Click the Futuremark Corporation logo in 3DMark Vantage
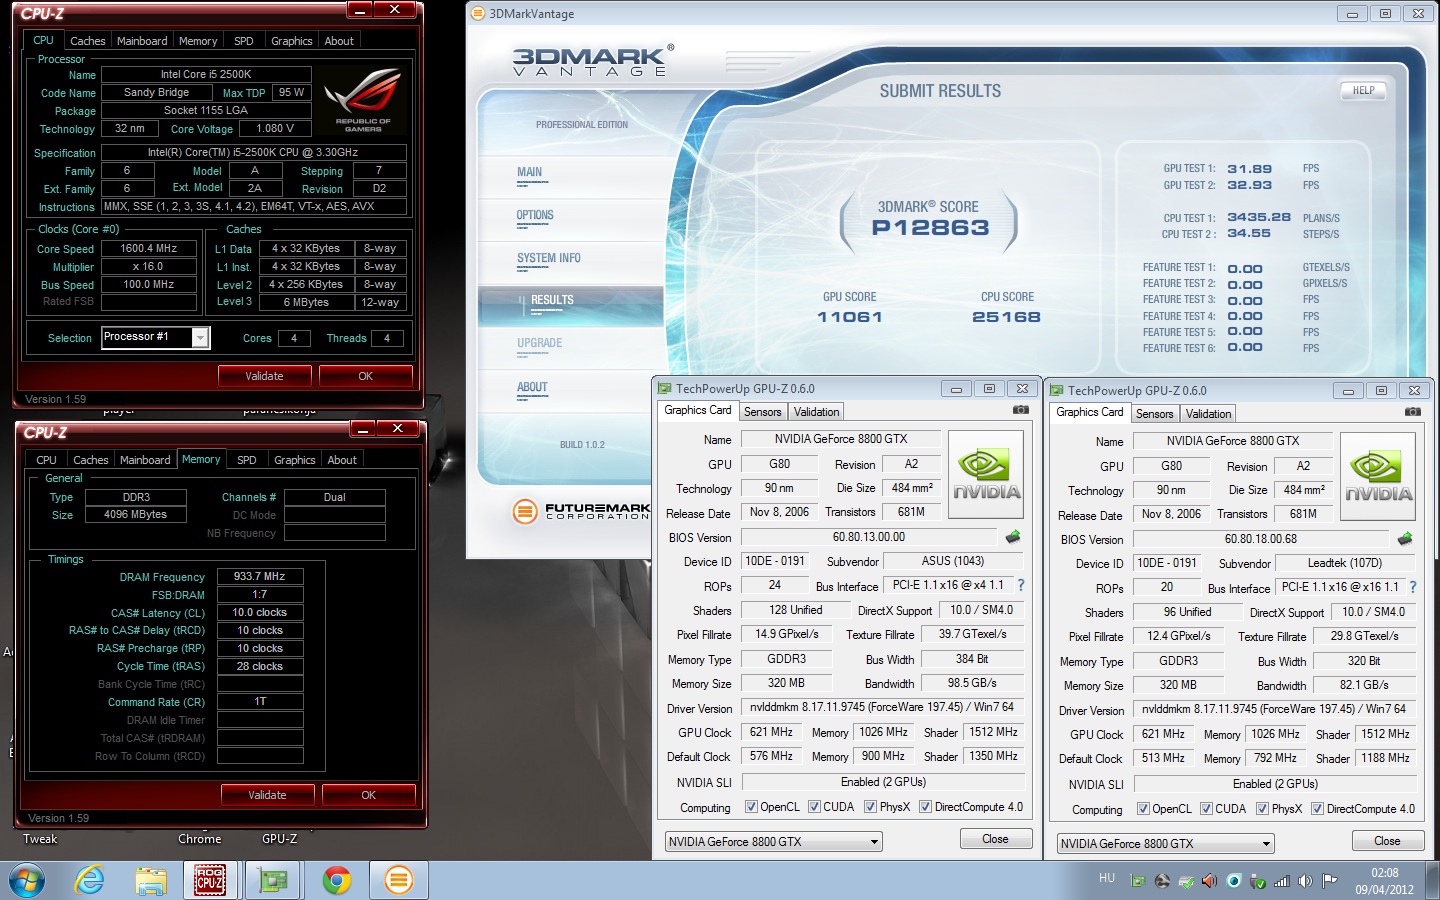 click(581, 512)
